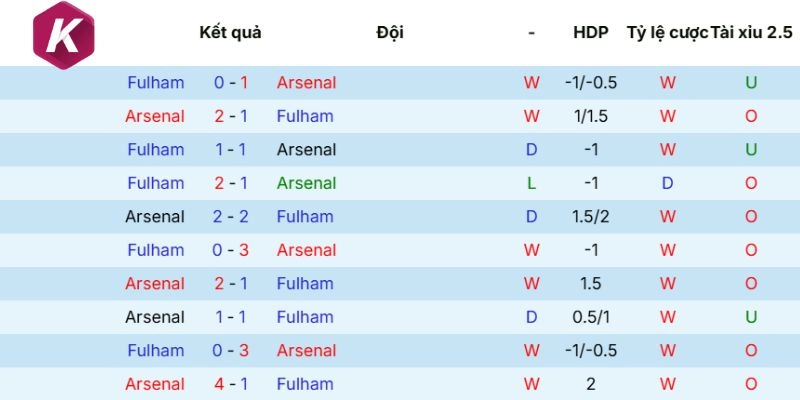800x400 pixels.
Task: Click Fulham in the 0 - 1 row
Action: coord(156,83)
